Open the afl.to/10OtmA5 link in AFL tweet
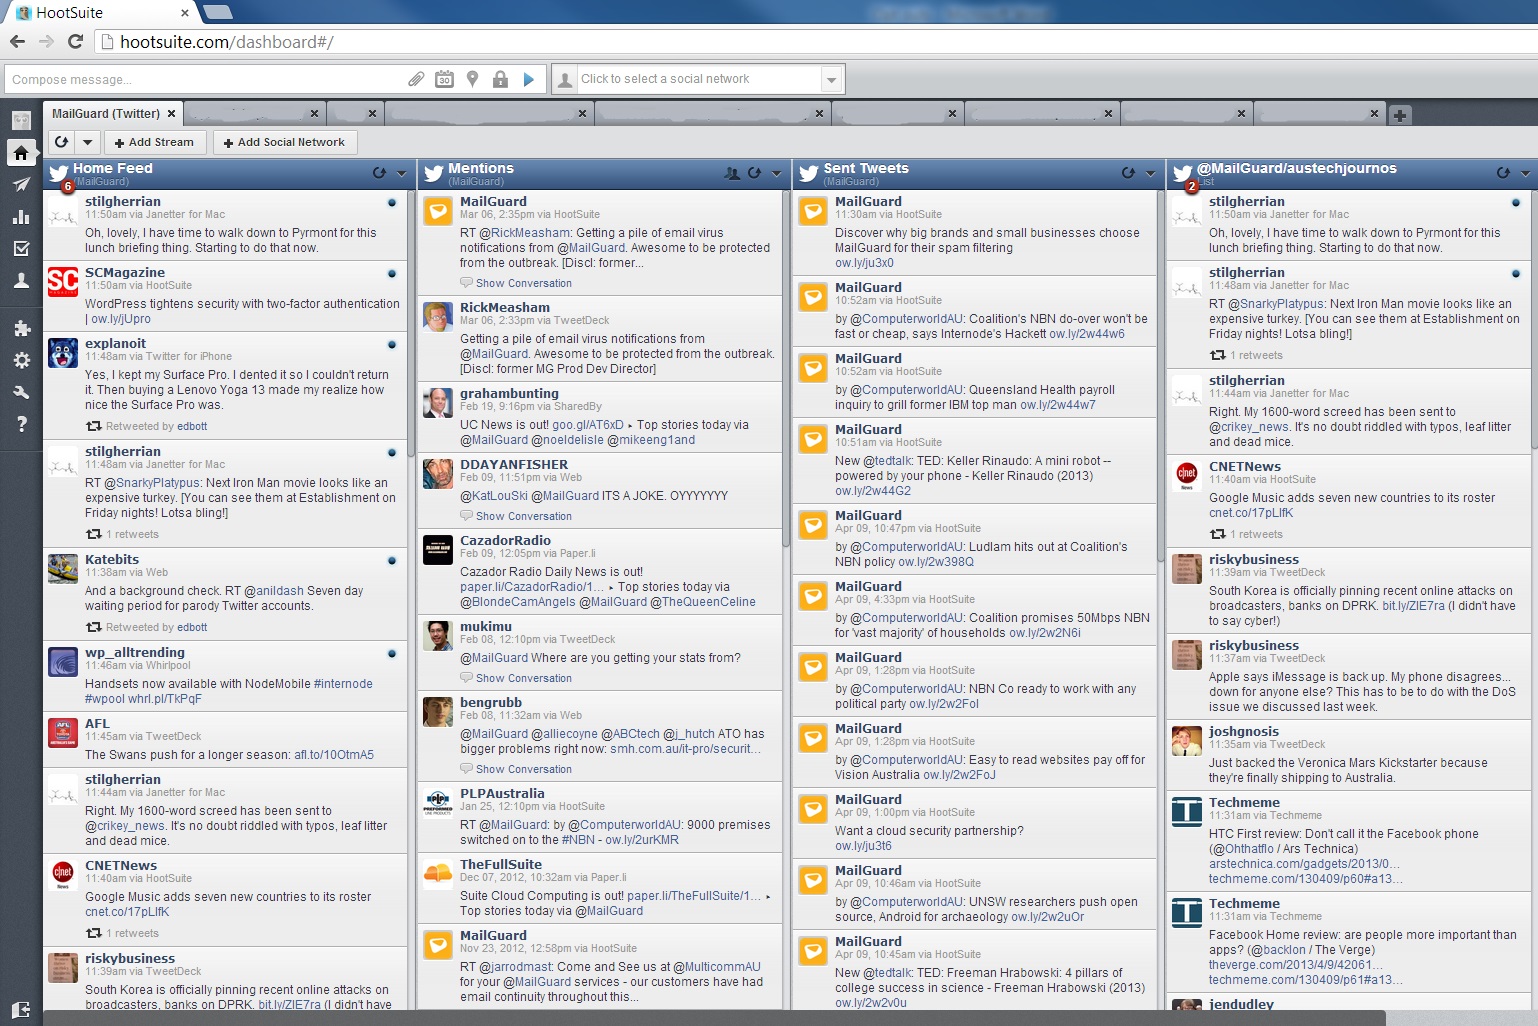1538x1026 pixels. tap(334, 755)
